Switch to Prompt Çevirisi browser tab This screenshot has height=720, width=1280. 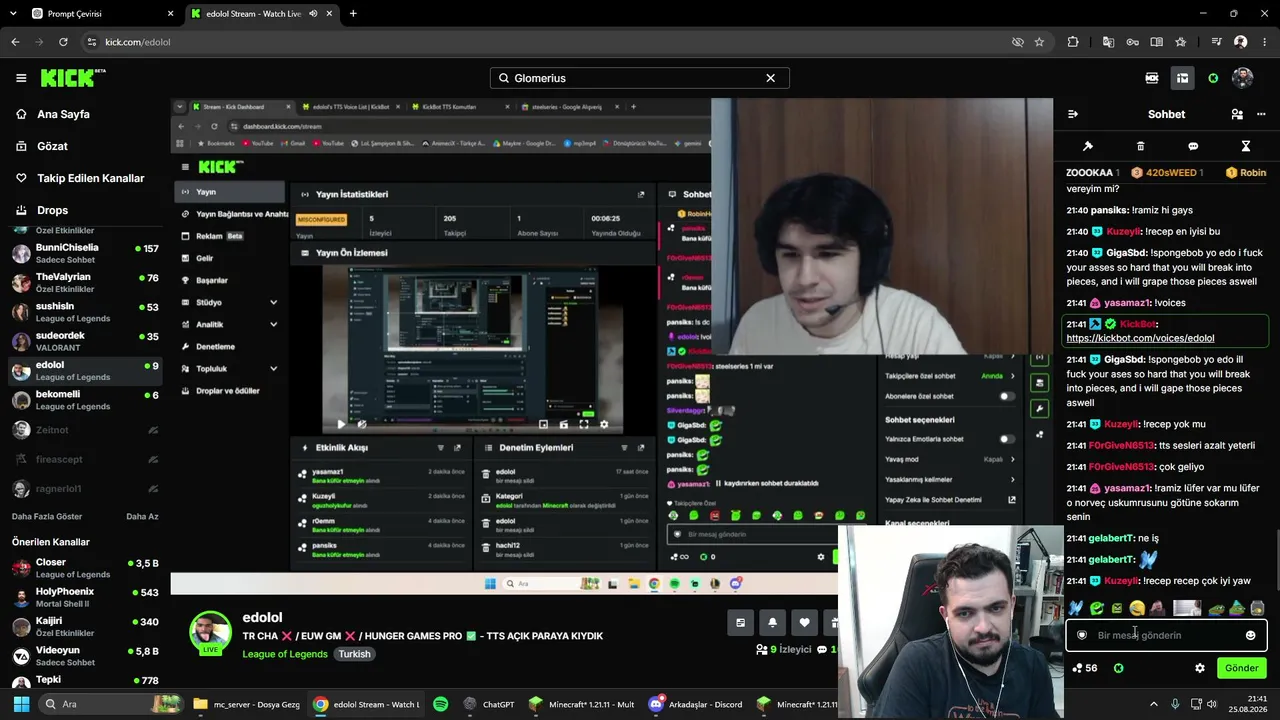tap(100, 14)
